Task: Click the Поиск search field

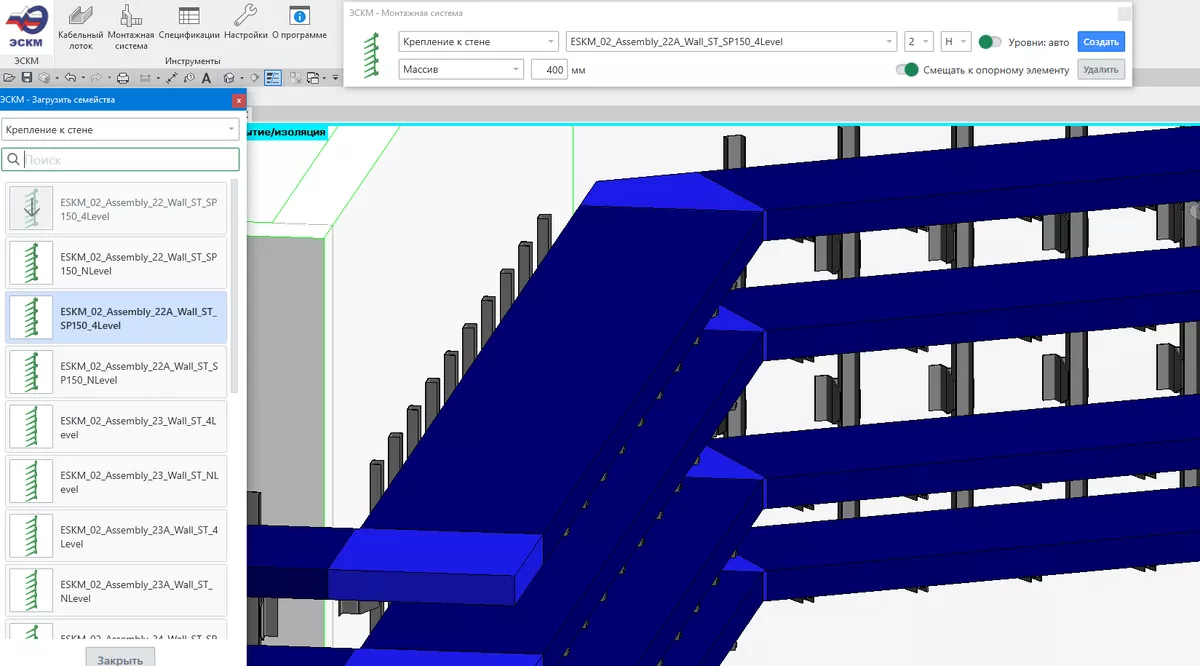Action: click(120, 159)
